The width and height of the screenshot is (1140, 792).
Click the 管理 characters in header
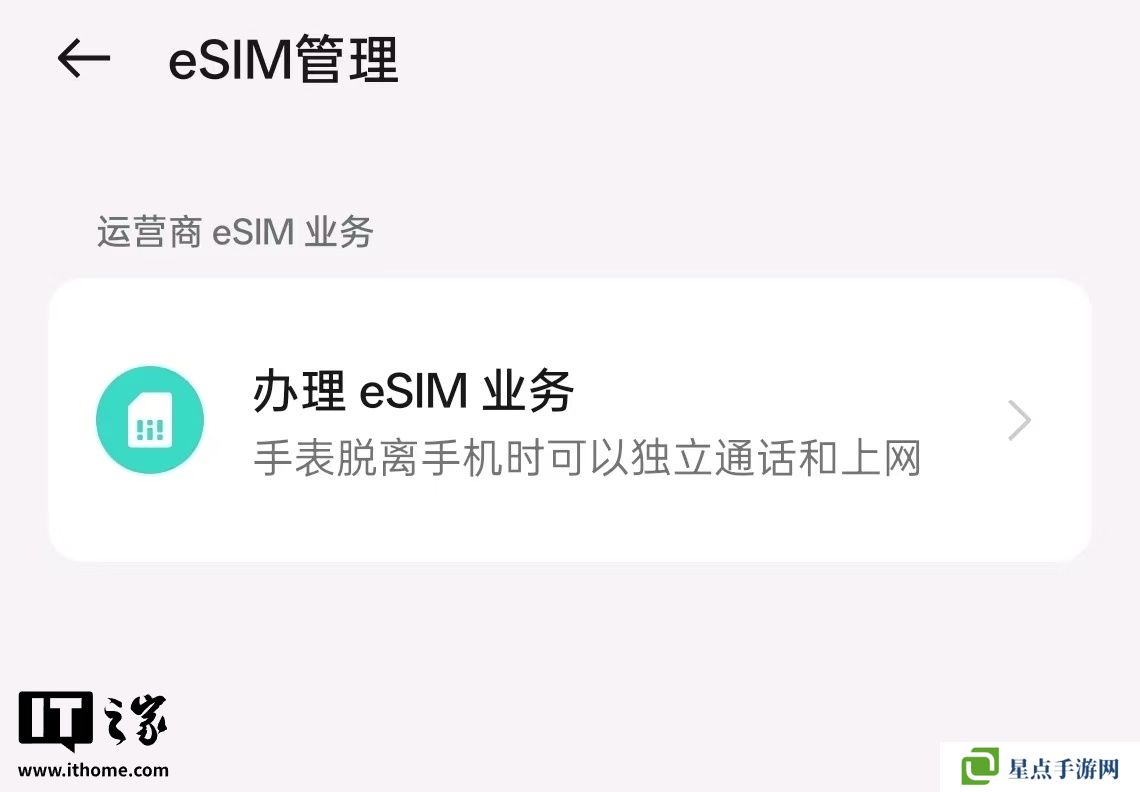[x=348, y=59]
